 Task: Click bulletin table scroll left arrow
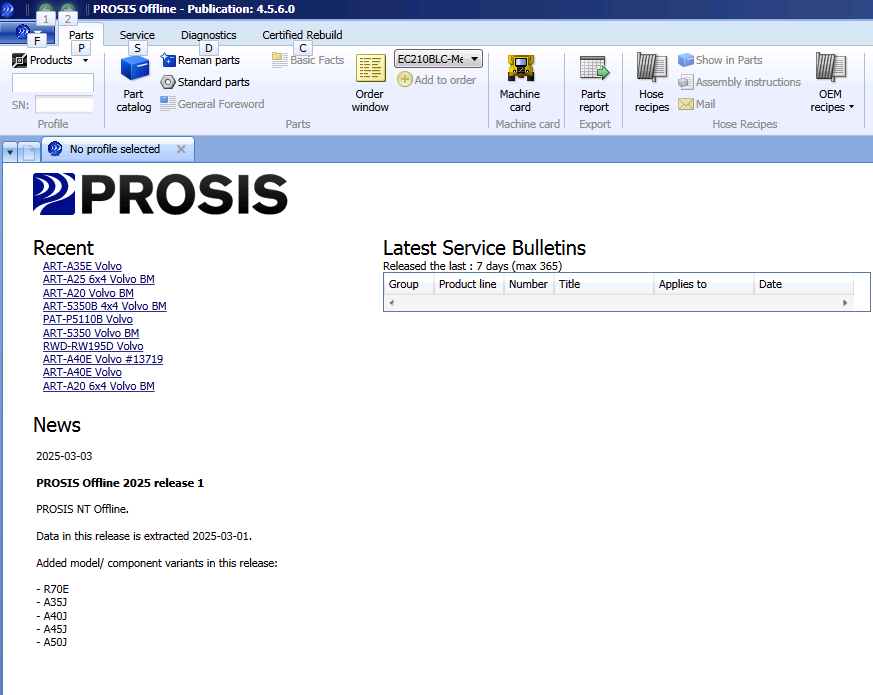[x=392, y=303]
